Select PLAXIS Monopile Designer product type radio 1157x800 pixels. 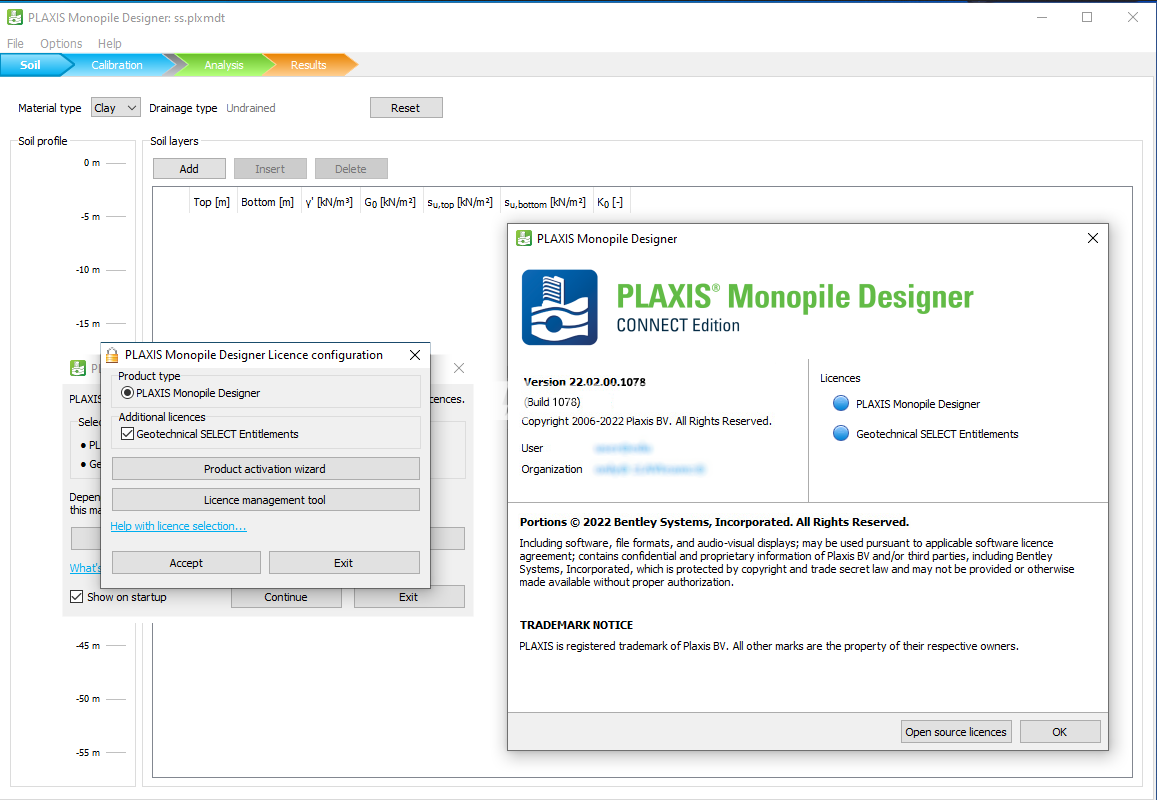tap(127, 393)
